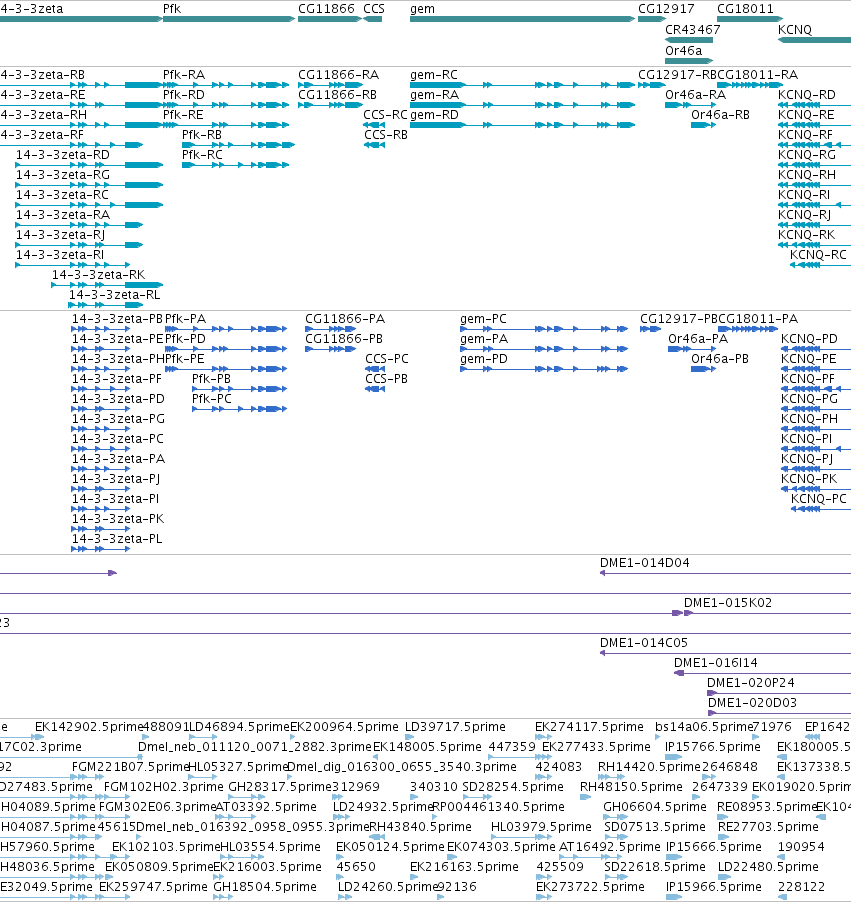This screenshot has height=902, width=851.
Task: Click the Or46a gene label
Action: pyautogui.click(x=684, y=51)
